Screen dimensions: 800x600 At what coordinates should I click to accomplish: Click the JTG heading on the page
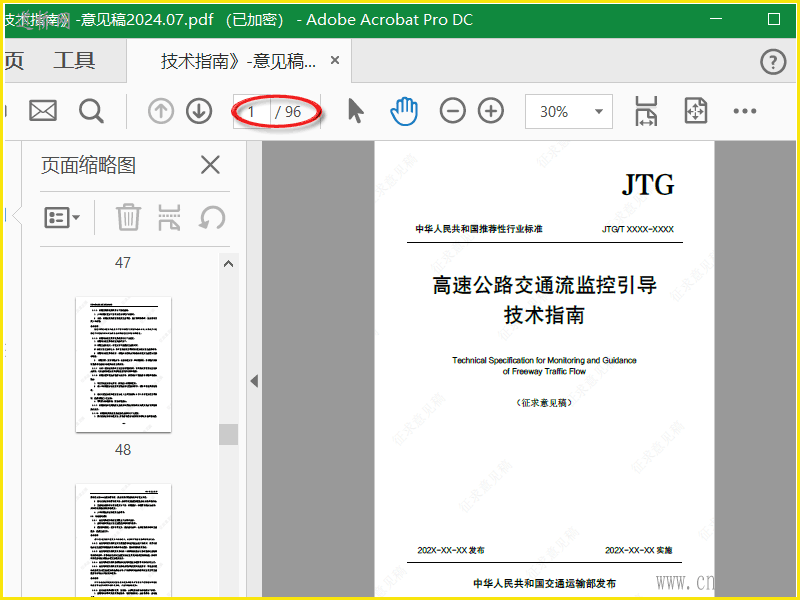[x=648, y=185]
